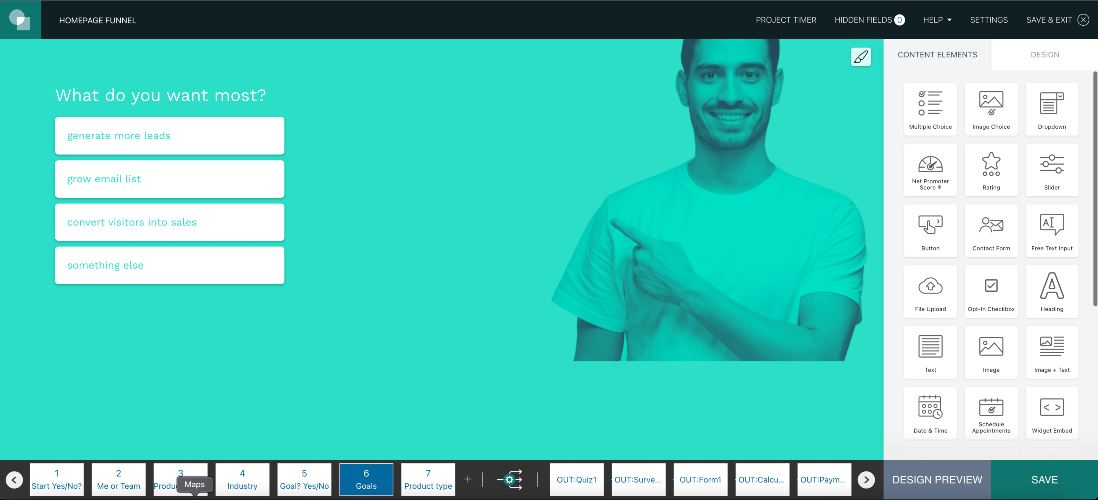Open outcome page OUT:Surve...

pos(639,480)
